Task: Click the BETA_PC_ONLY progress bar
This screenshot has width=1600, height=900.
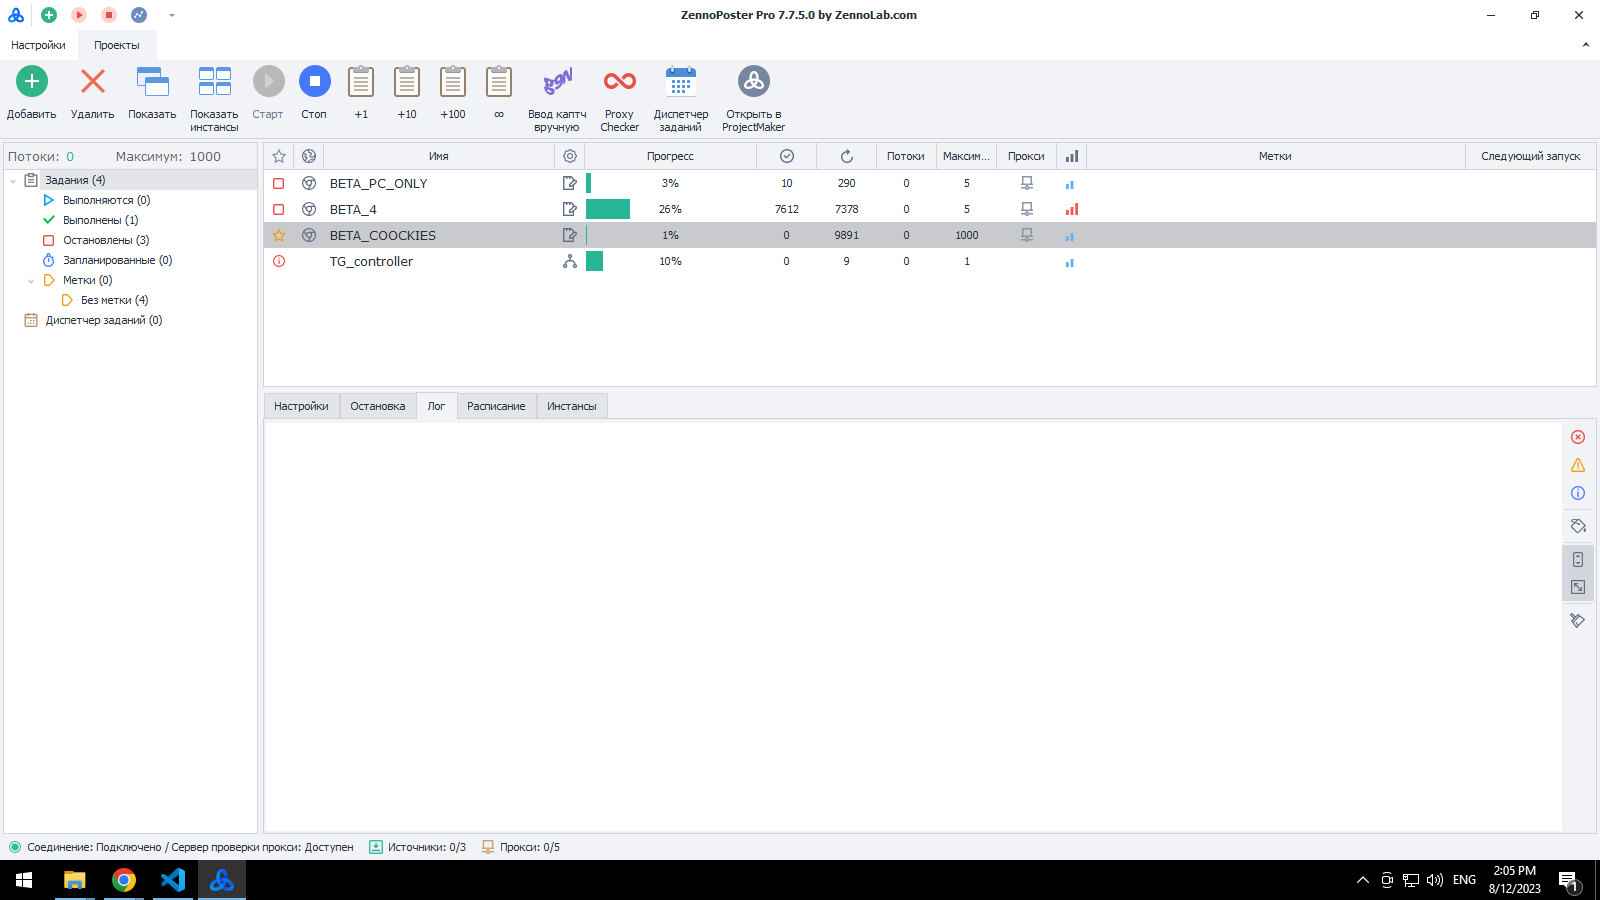Action: click(588, 183)
